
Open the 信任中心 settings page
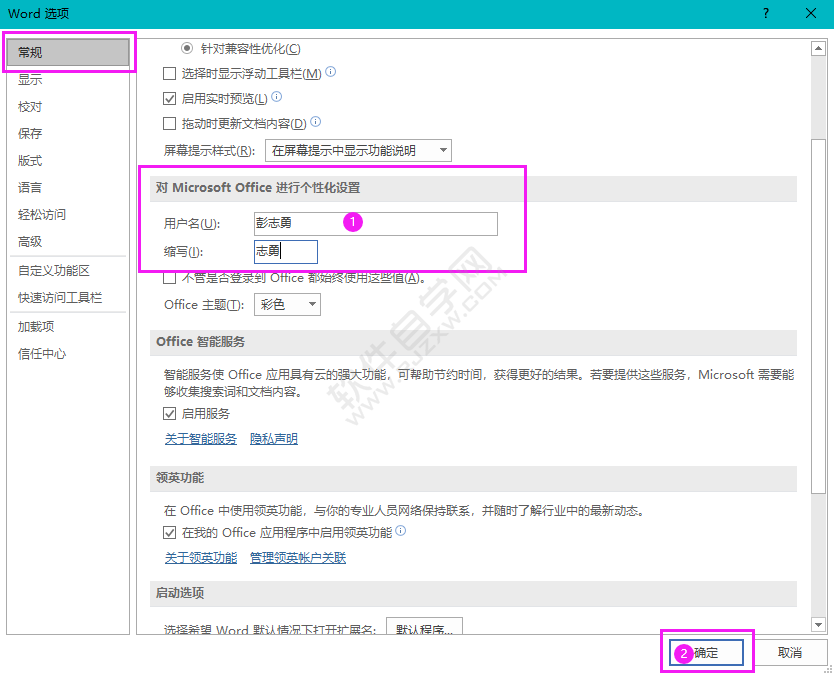pyautogui.click(x=42, y=354)
